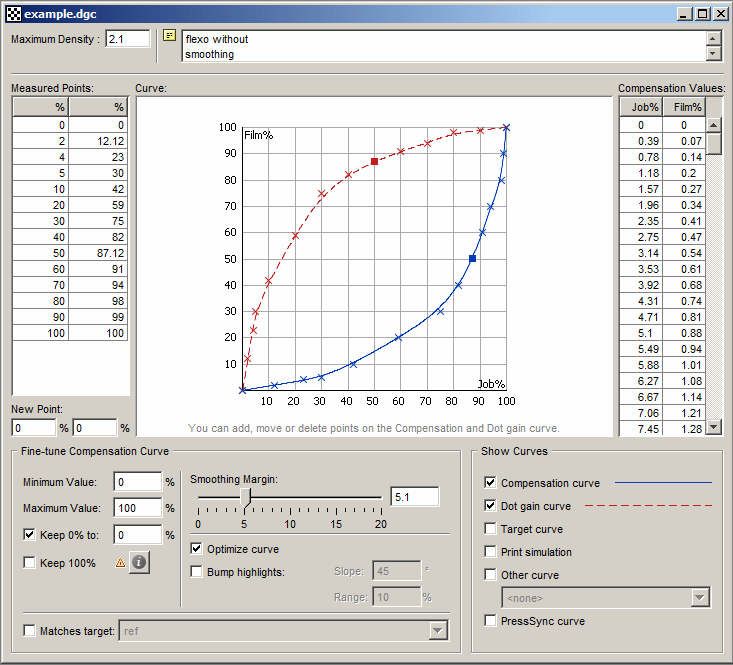Enable the Print simulation checkbox
The height and width of the screenshot is (665, 733).
click(x=490, y=551)
